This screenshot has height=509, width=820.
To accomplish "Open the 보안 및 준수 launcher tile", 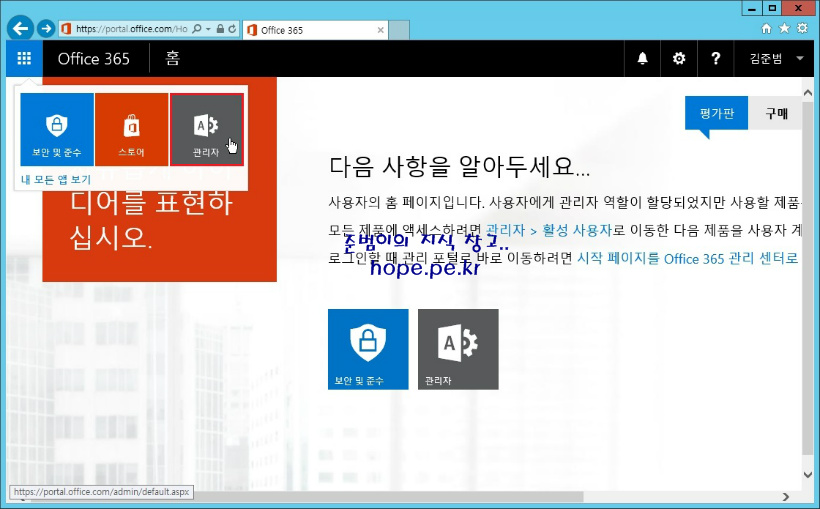I will coord(57,129).
